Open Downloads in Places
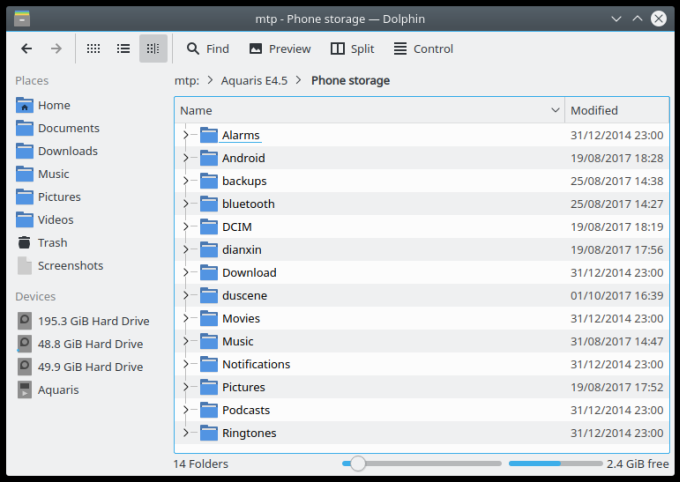 point(57,151)
